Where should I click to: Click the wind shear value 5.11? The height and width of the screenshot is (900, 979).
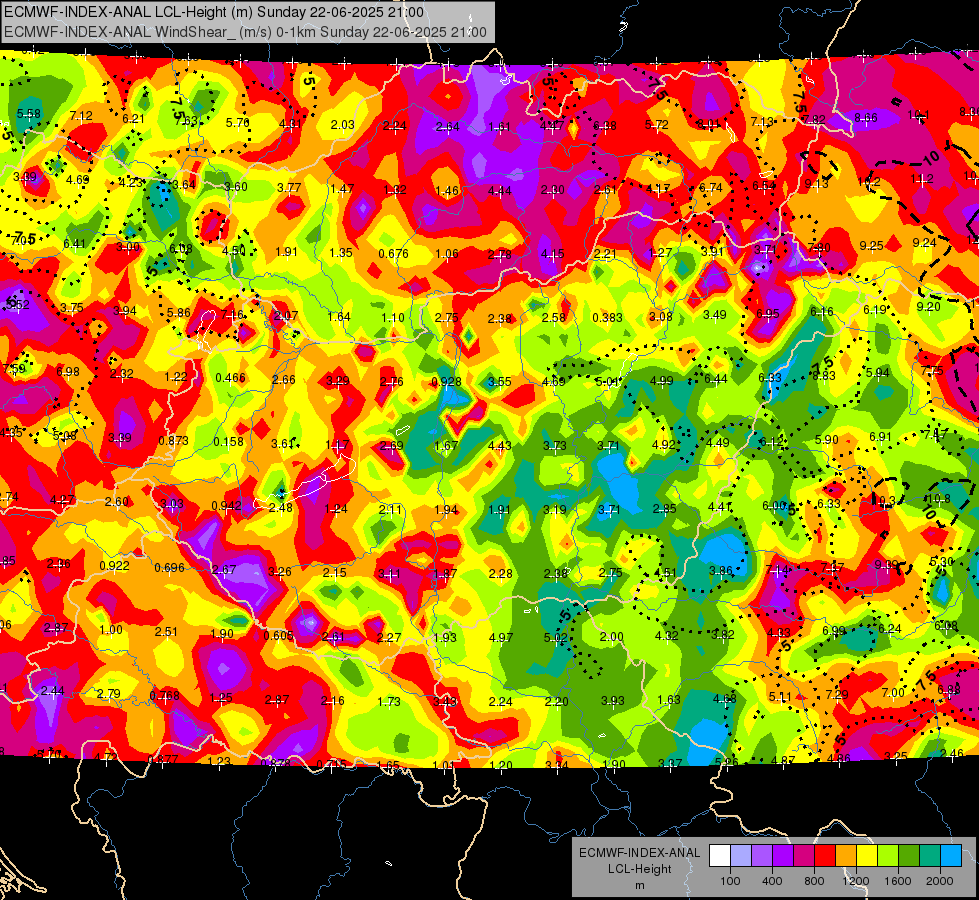[780, 696]
